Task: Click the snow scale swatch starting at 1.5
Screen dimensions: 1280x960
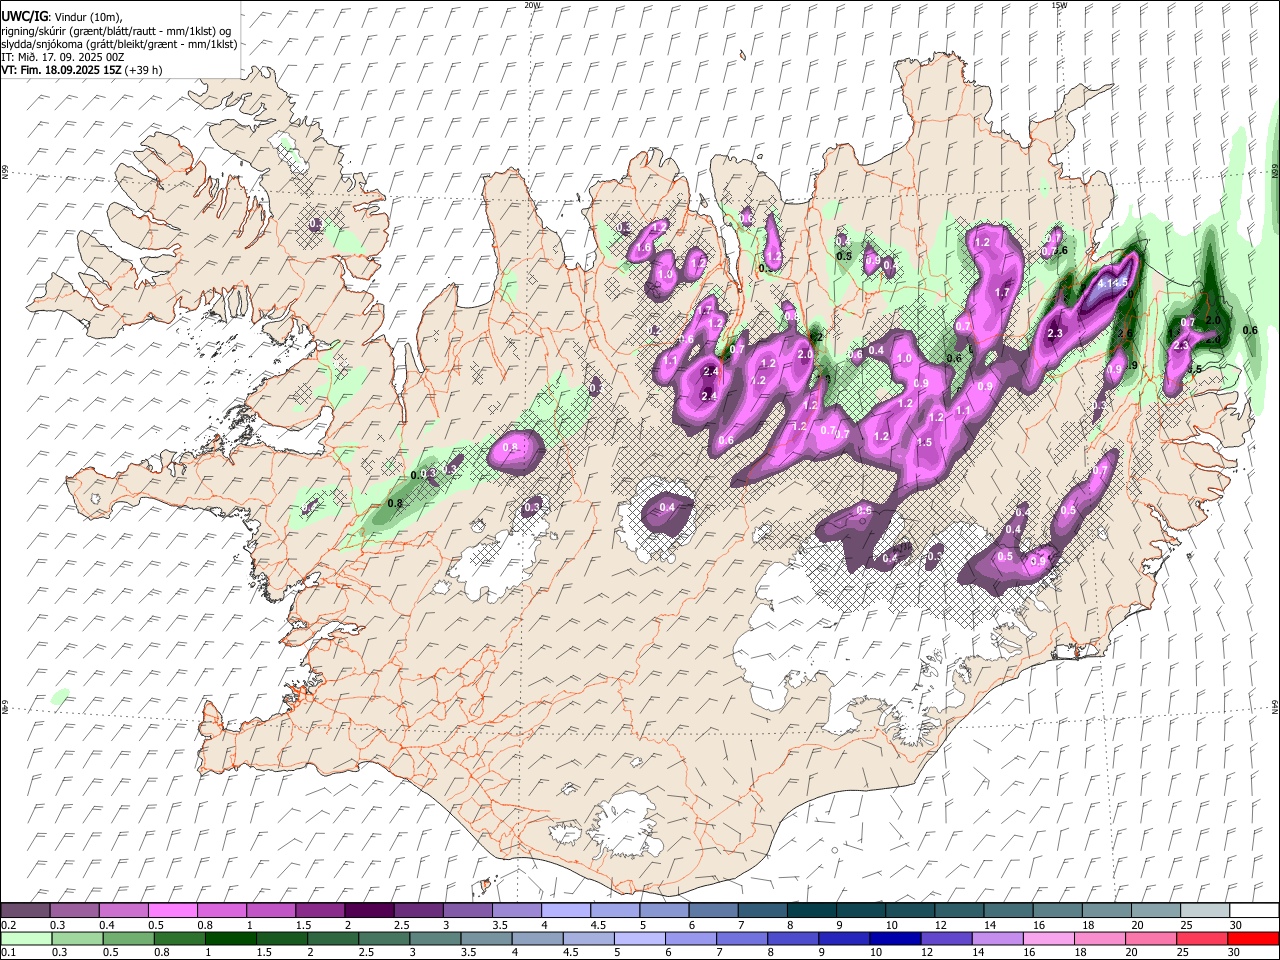Action: pyautogui.click(x=321, y=911)
